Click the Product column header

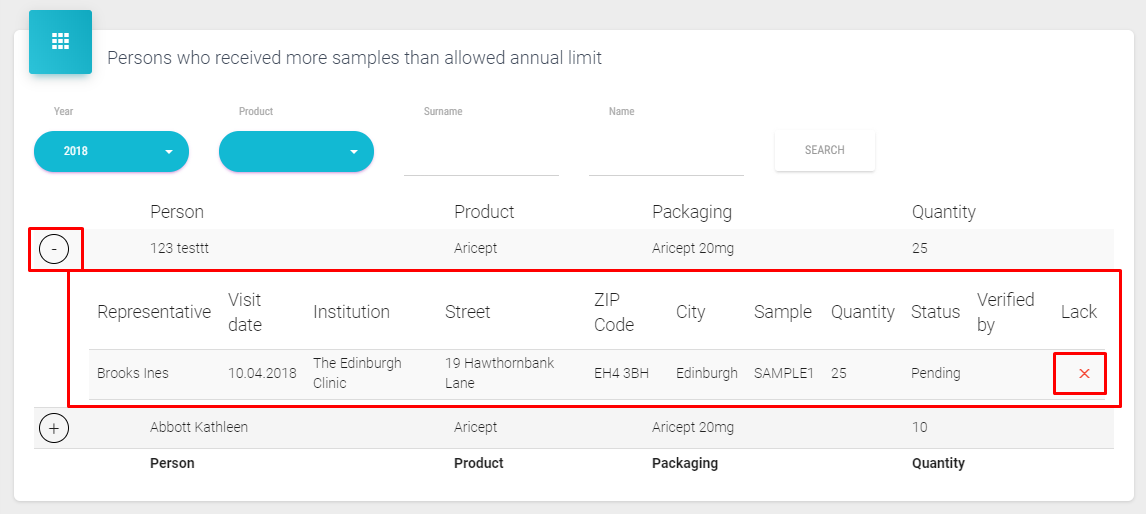484,212
